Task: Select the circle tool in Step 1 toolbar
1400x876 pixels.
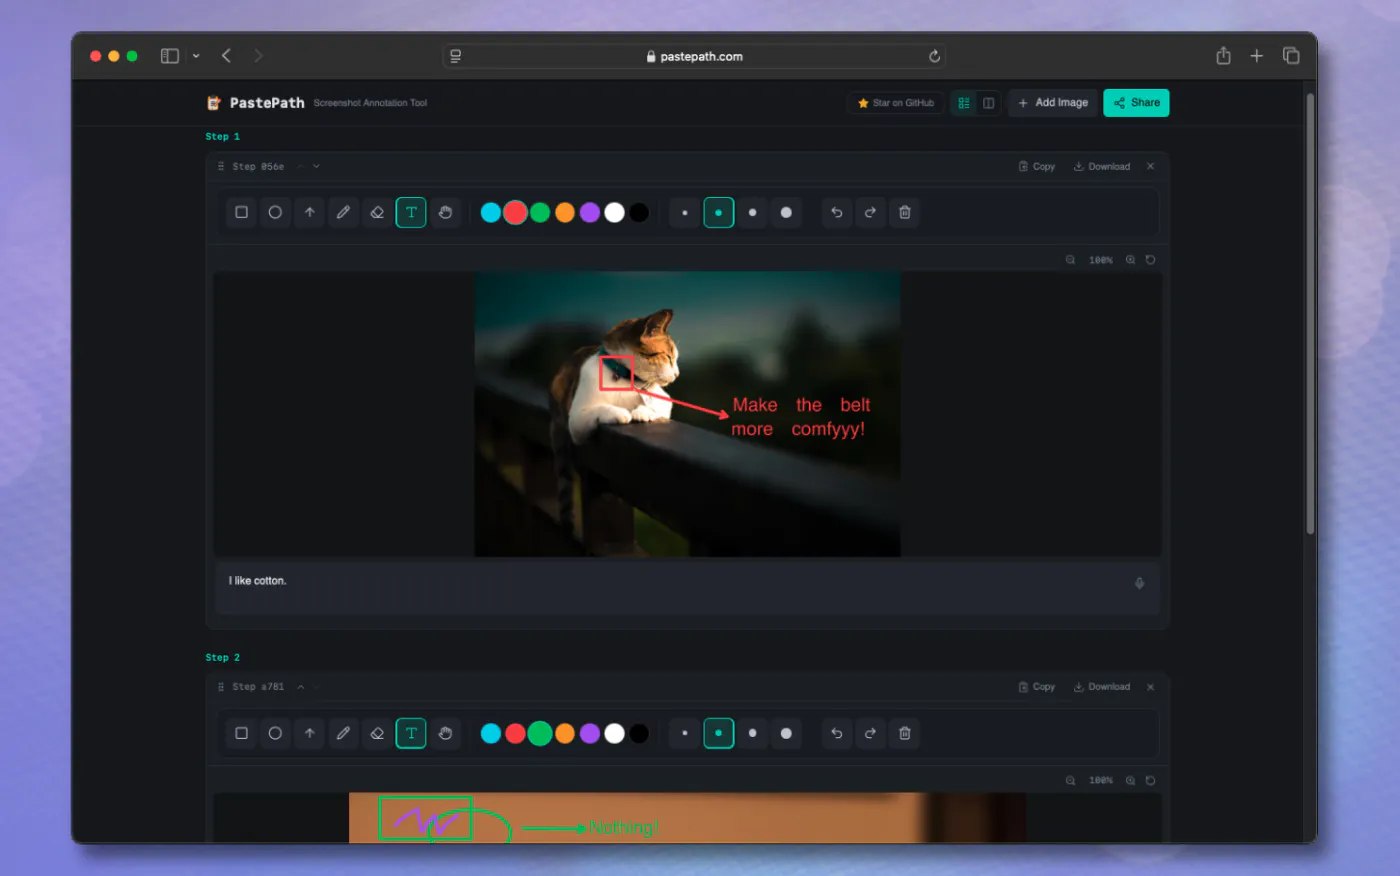Action: click(x=275, y=212)
